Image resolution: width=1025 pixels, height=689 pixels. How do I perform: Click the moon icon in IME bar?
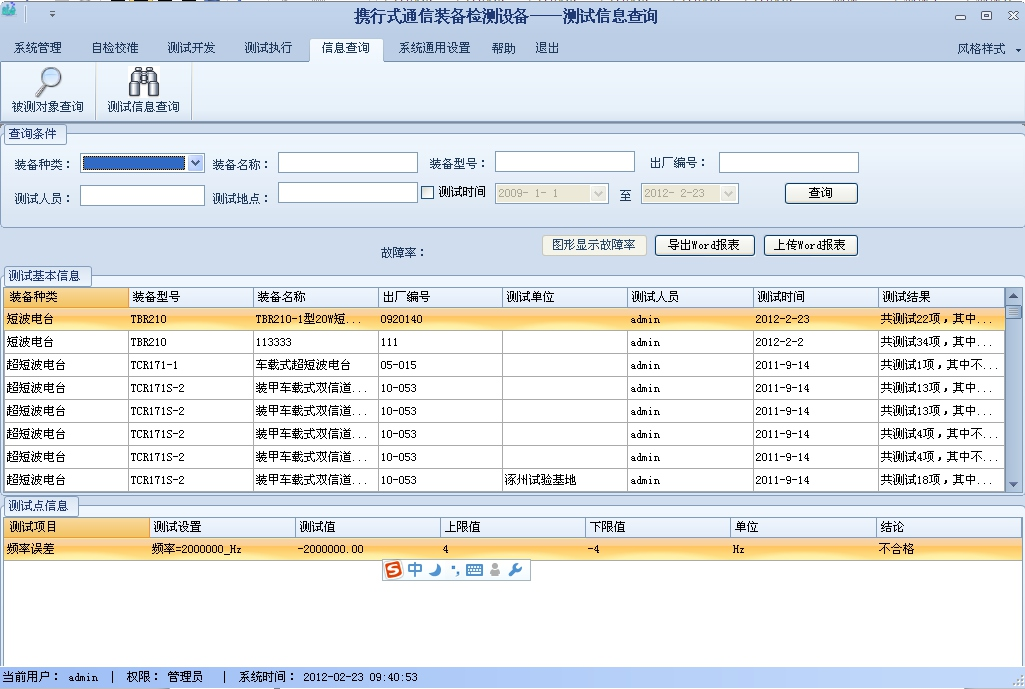coord(435,570)
